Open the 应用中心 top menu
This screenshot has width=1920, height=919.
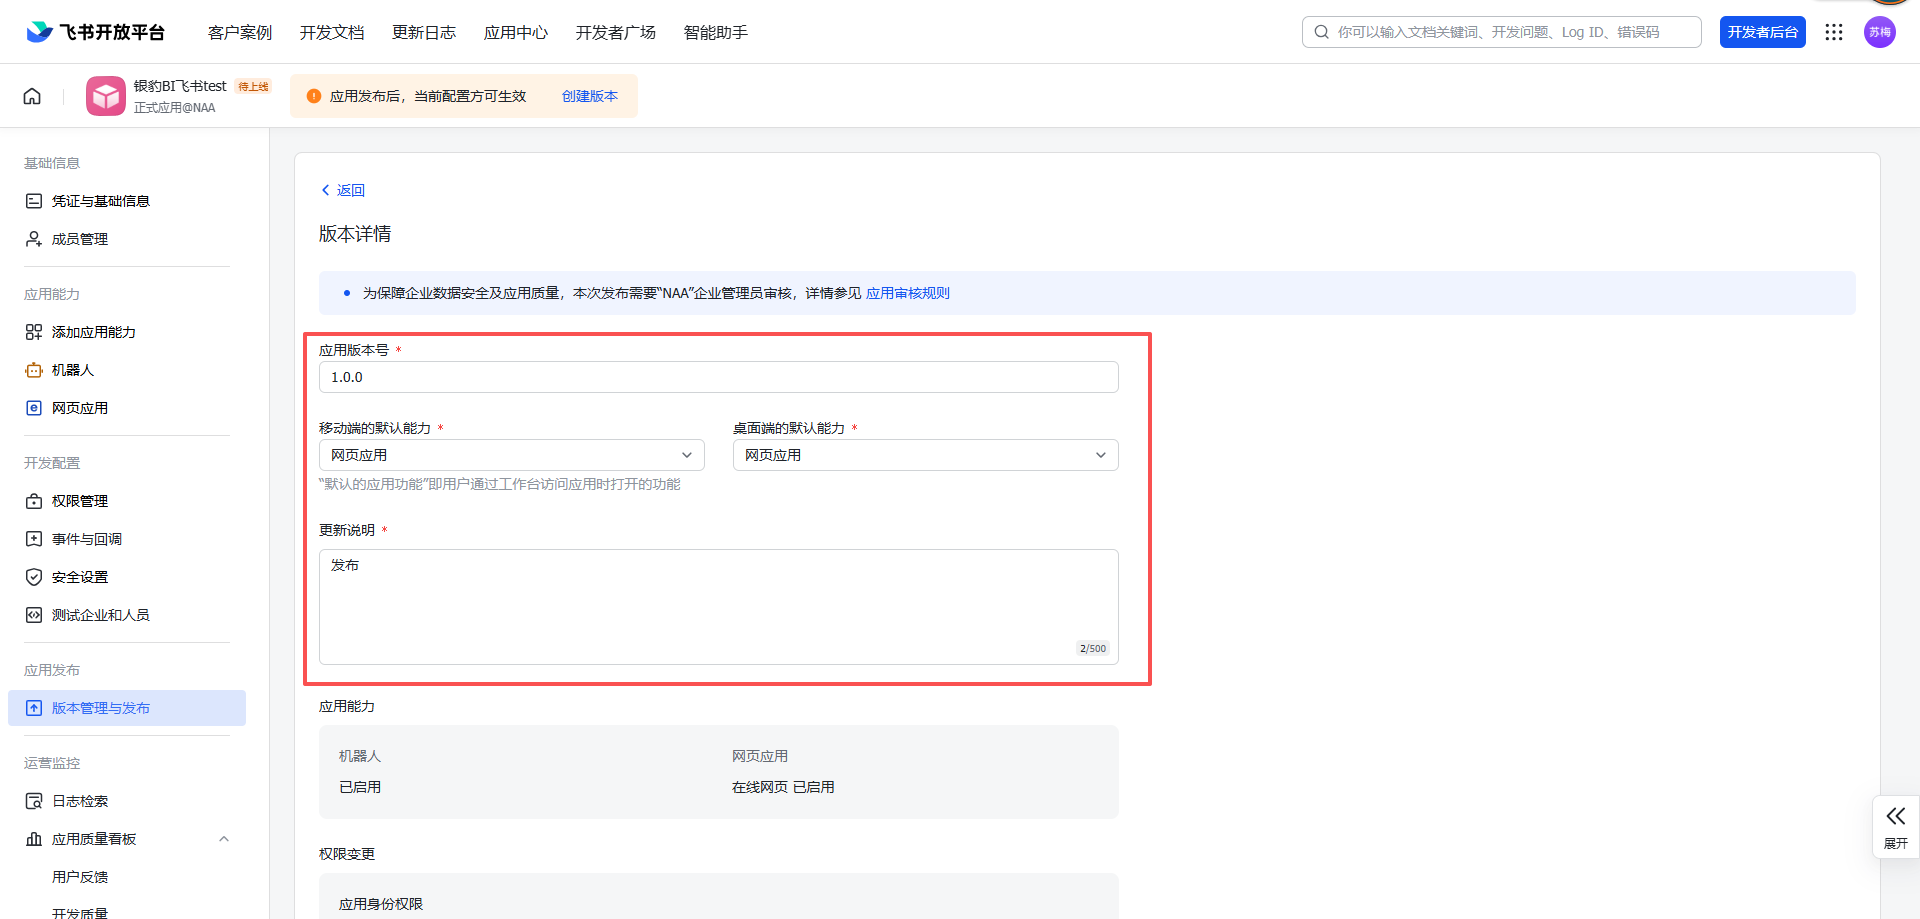(x=516, y=32)
